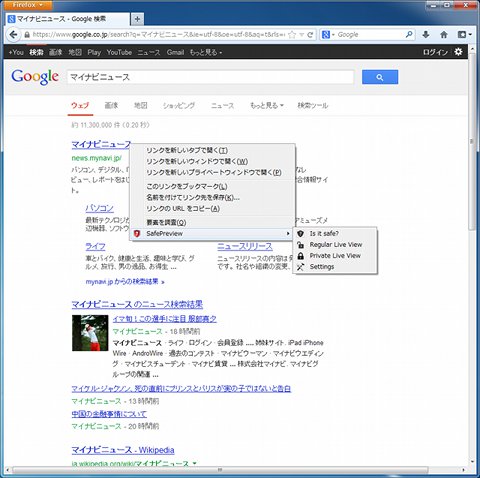Select 'Regular Live View' submenu item

click(335, 245)
